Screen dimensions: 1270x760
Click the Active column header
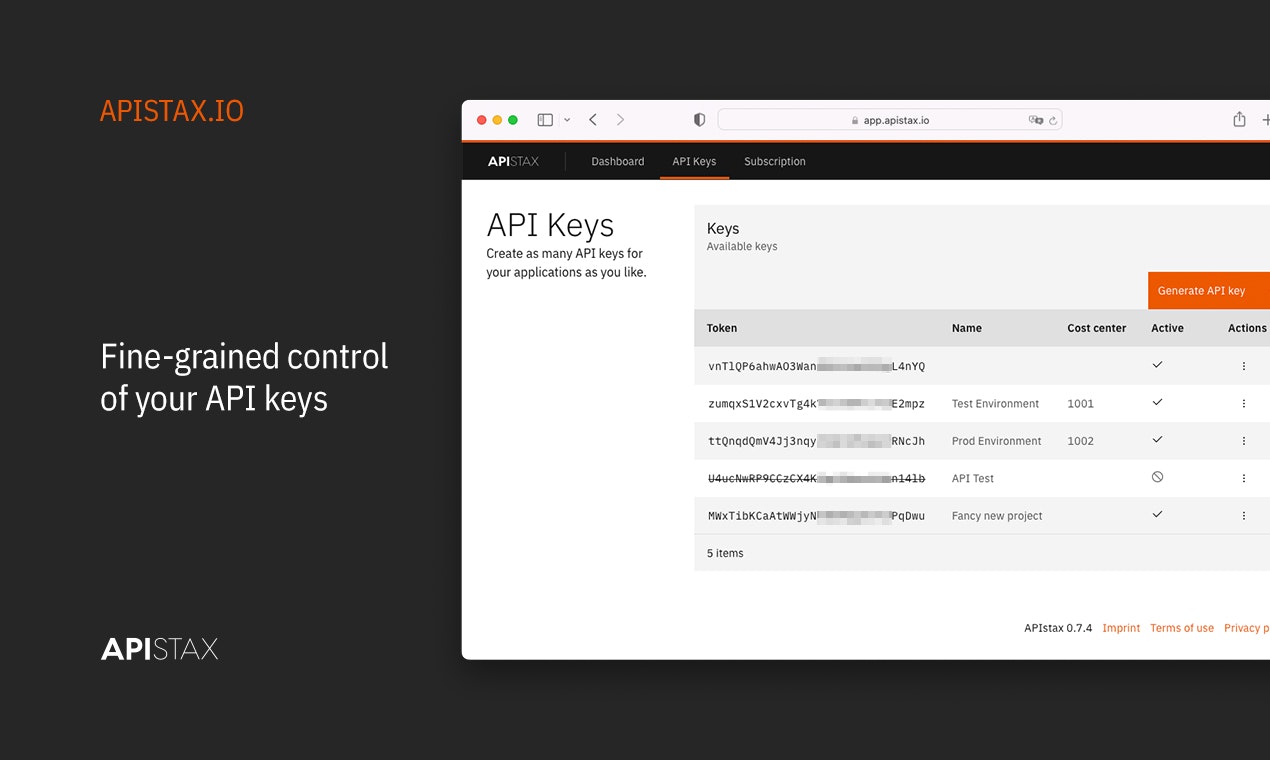tap(1167, 328)
